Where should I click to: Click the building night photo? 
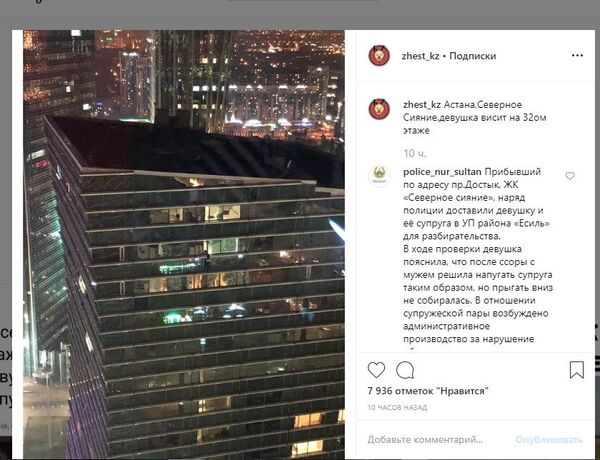click(x=184, y=245)
